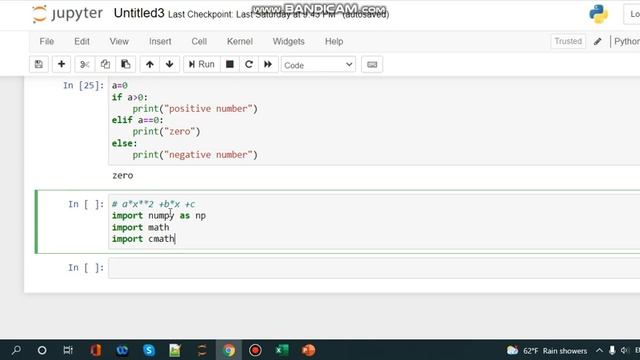Open the cell type Code dropdown
This screenshot has width=640, height=360.
(x=318, y=65)
